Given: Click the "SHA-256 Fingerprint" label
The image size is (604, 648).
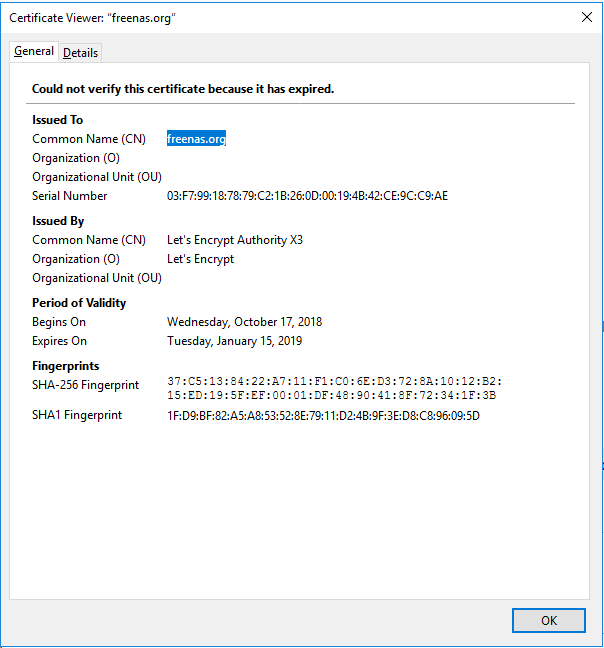Looking at the screenshot, I should pyautogui.click(x=86, y=385).
